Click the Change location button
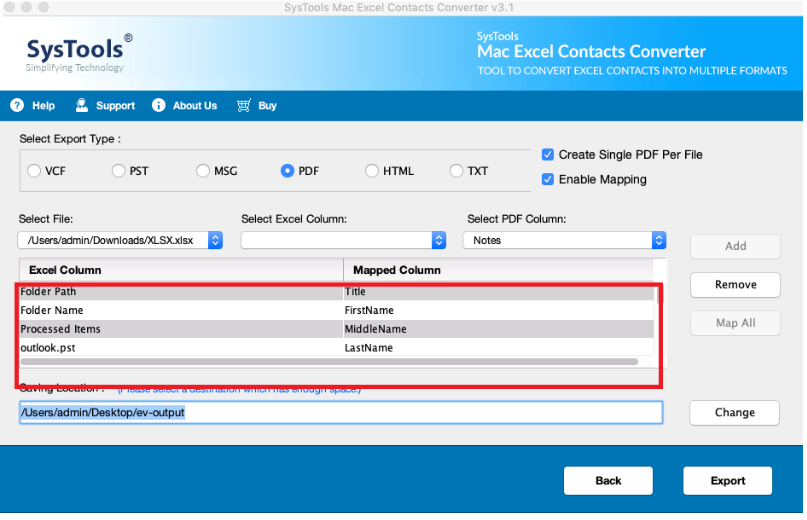Image resolution: width=807 pixels, height=520 pixels. click(x=735, y=413)
